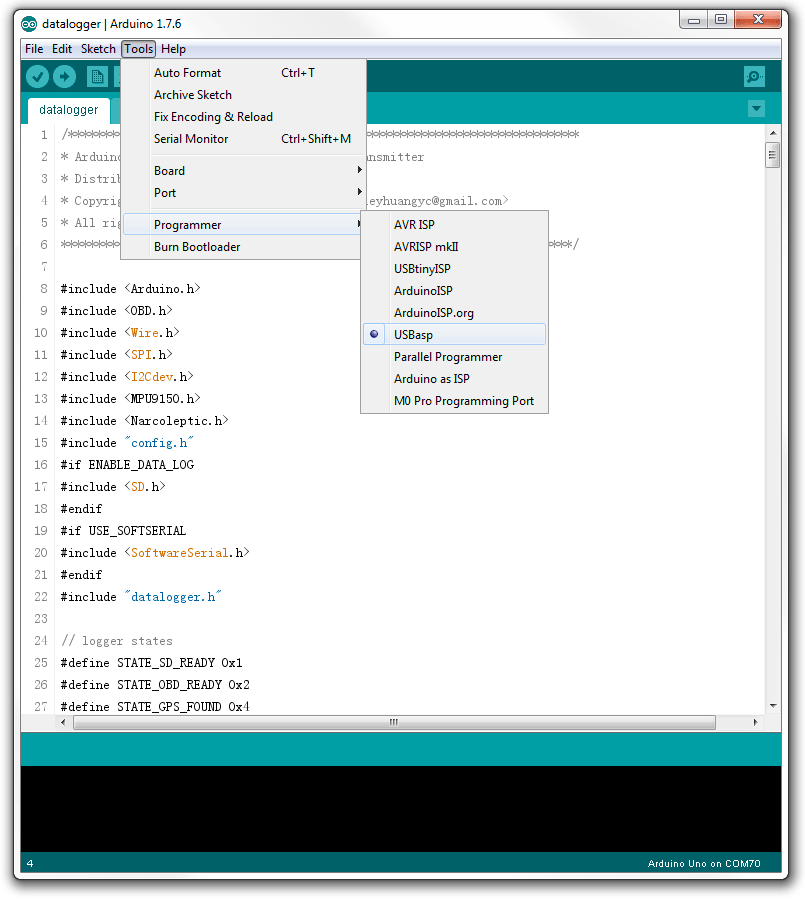This screenshot has height=900, width=805.
Task: Click horizontal scrollbar right arrow
Action: 755,722
